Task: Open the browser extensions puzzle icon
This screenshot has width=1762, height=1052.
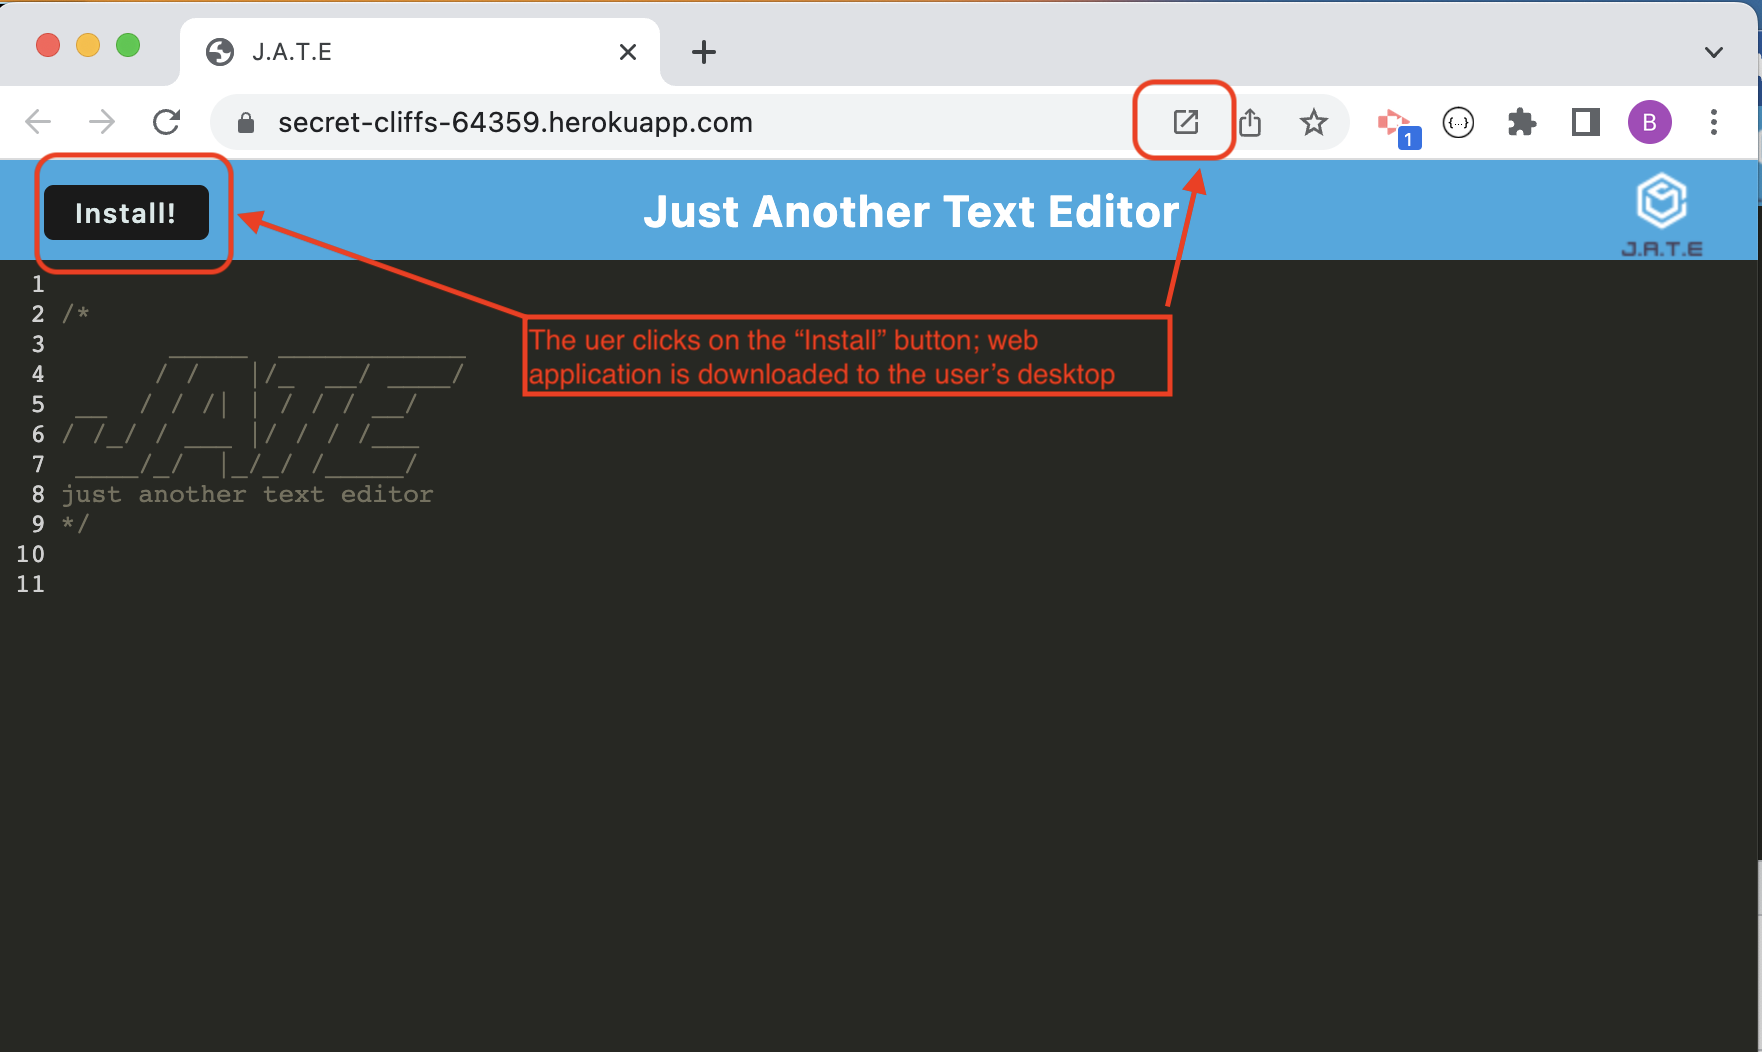Action: (1522, 121)
